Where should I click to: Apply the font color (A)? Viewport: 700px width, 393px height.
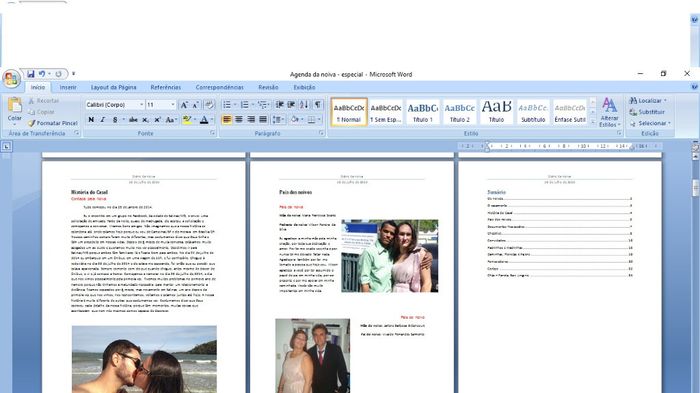204,120
